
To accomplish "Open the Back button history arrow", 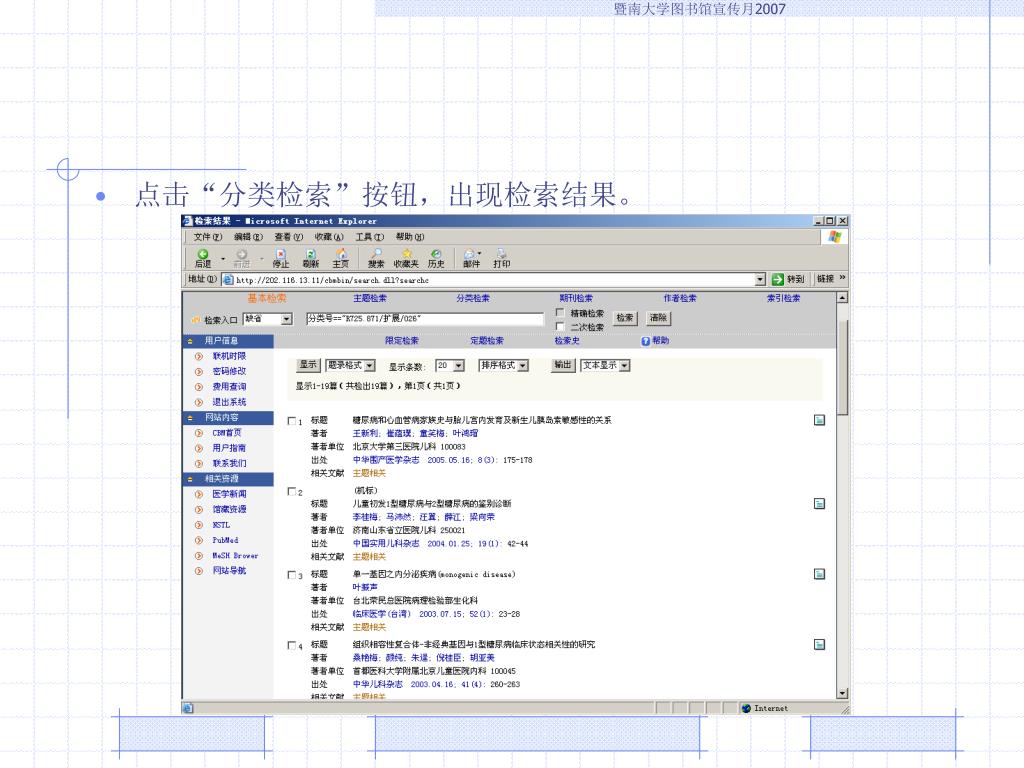I will 223,259.
